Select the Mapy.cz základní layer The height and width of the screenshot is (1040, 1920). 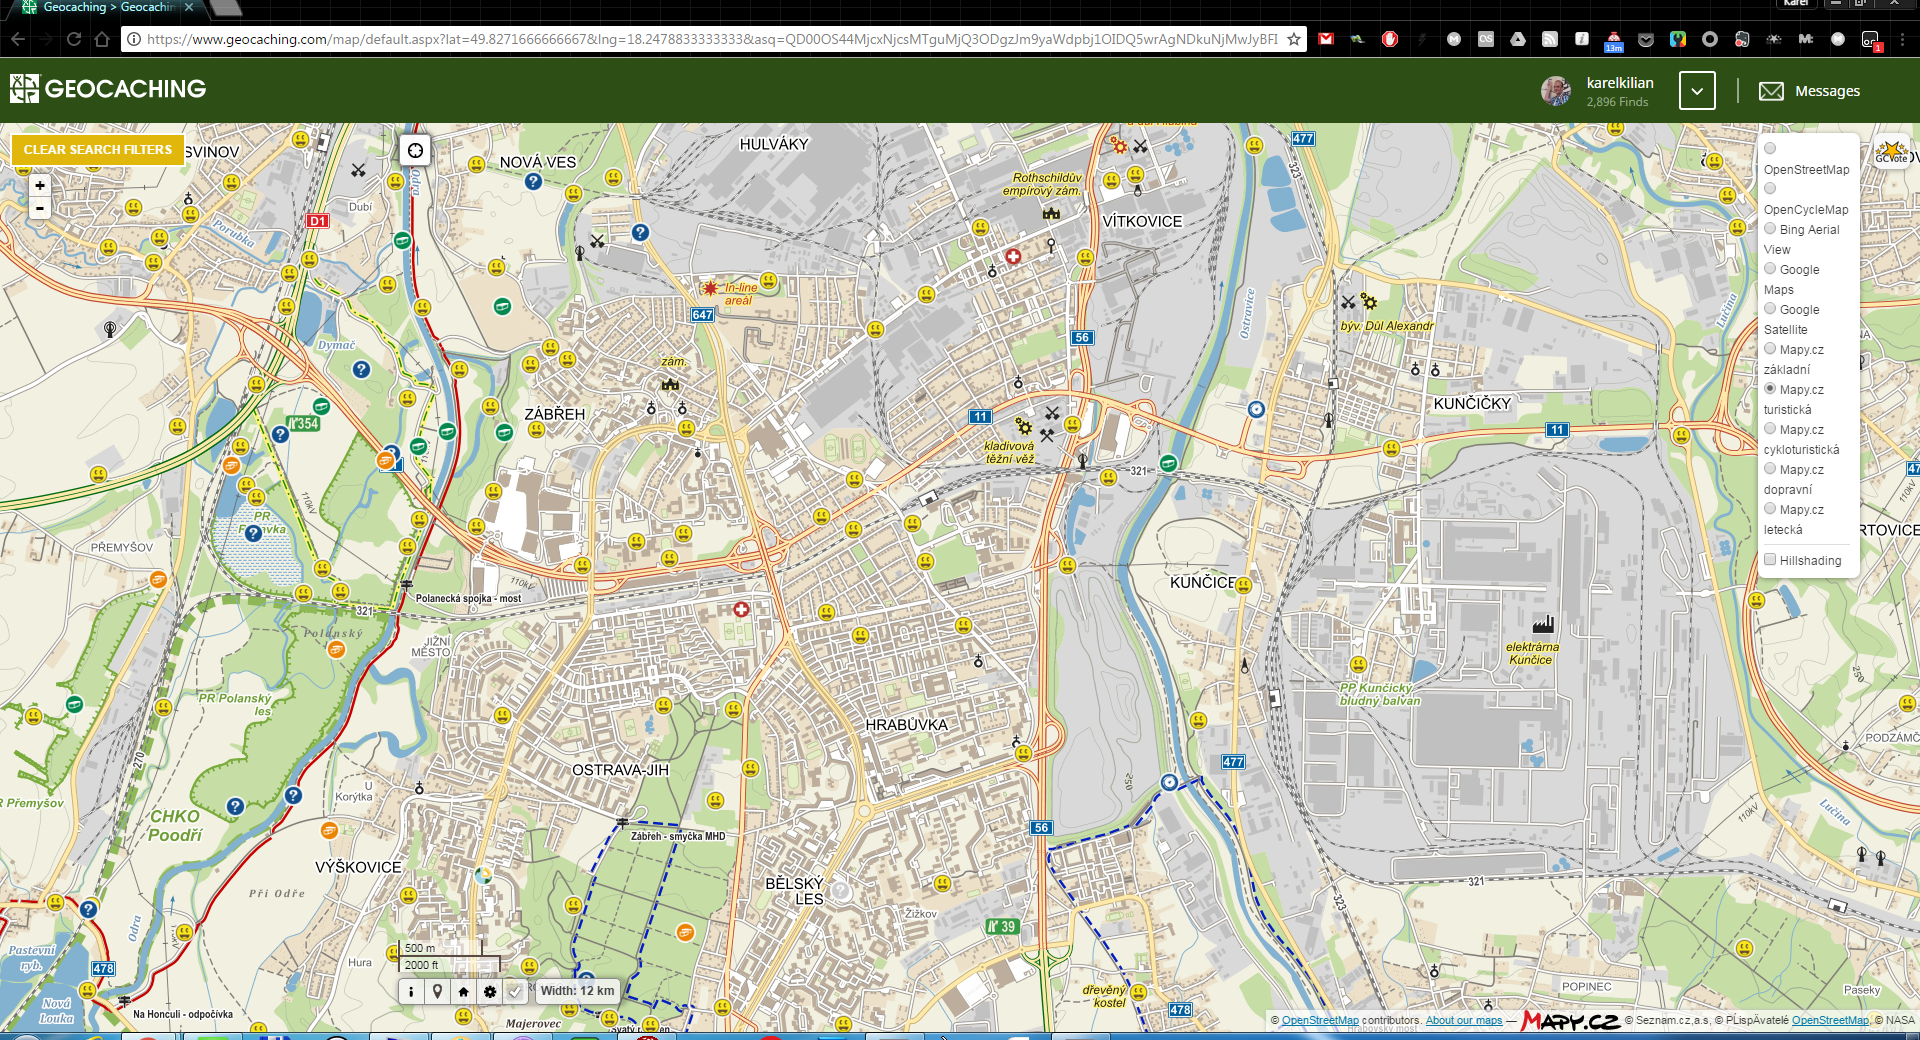(x=1770, y=349)
